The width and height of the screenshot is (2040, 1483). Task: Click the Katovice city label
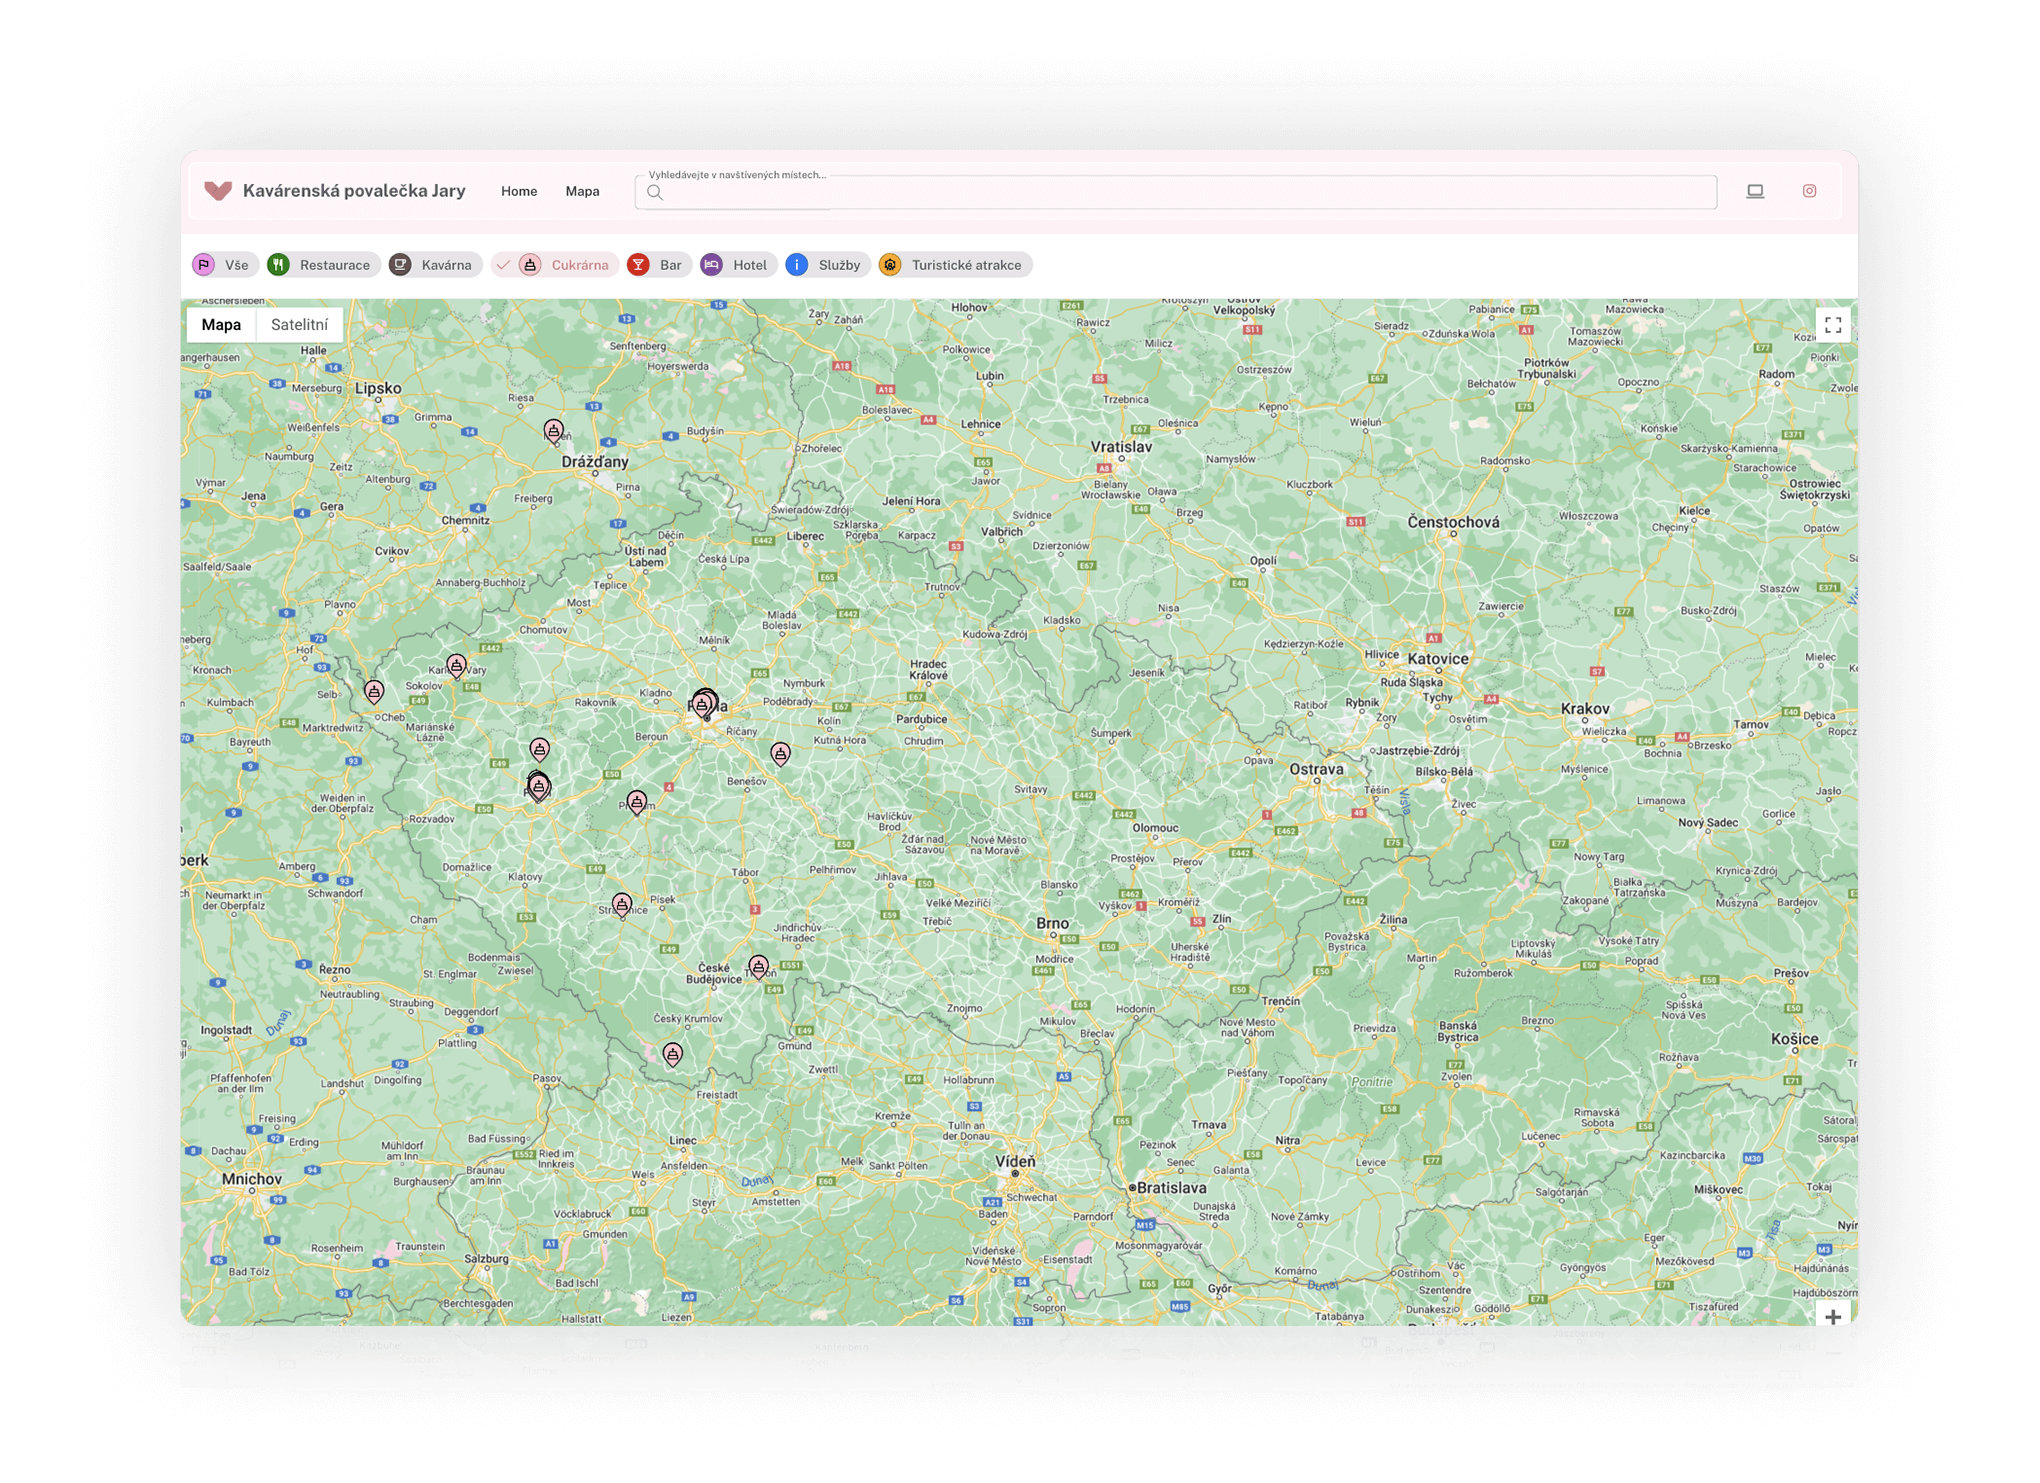(x=1437, y=659)
